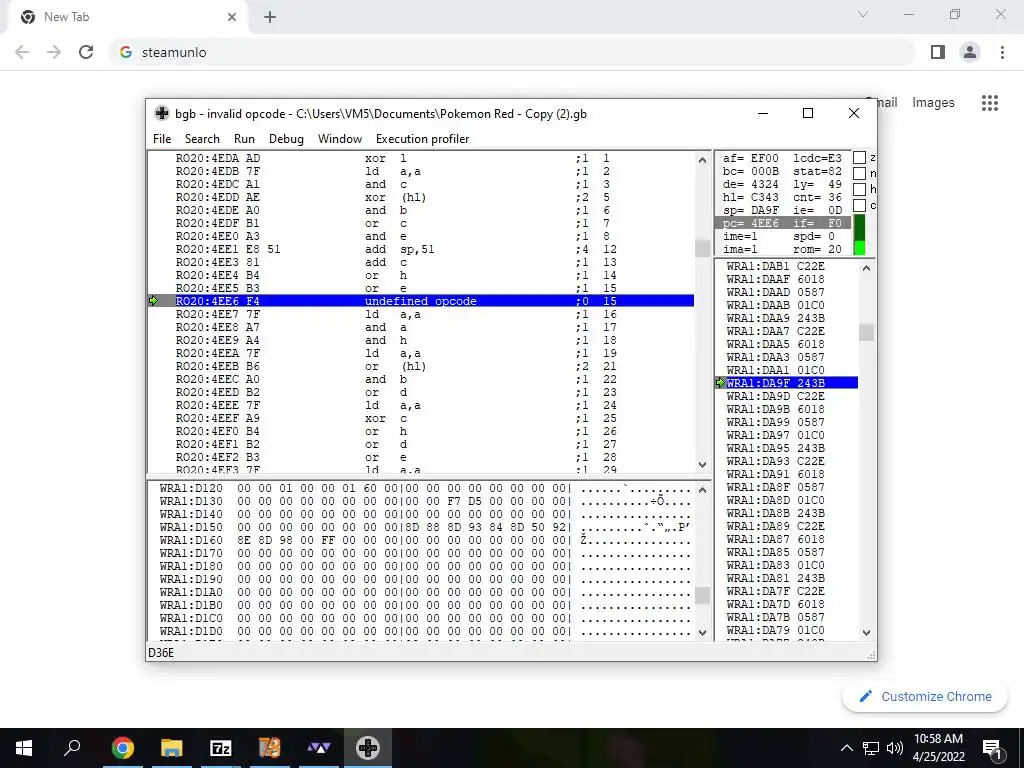Close the New Tab browser tab
Viewport: 1024px width, 768px height.
tap(232, 17)
